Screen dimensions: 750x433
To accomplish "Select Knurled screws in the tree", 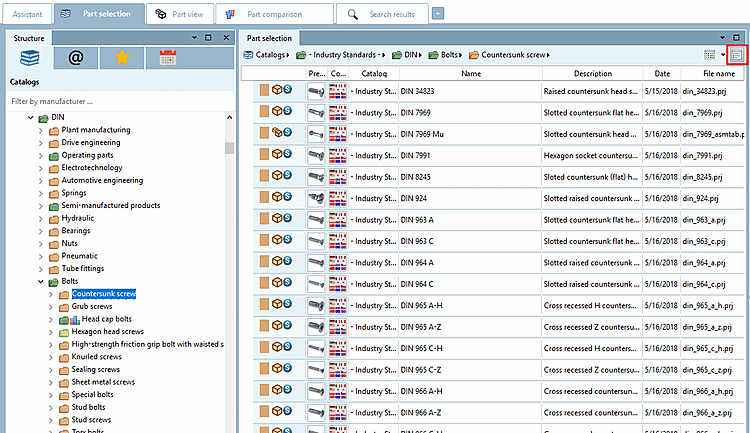I will (x=97, y=357).
